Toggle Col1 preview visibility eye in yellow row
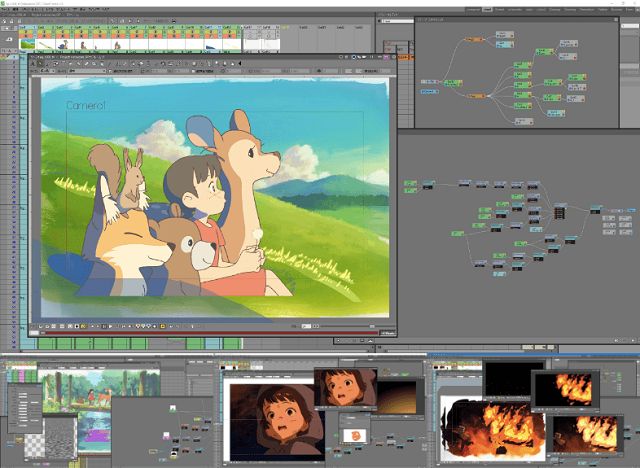Screen dimensions: 640x468 (x=26, y=32)
